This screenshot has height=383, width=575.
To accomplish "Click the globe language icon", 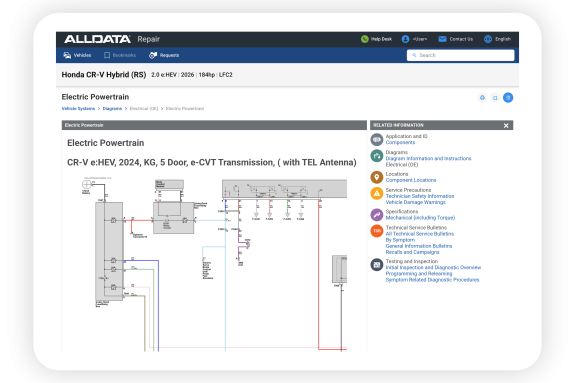I will (x=488, y=39).
